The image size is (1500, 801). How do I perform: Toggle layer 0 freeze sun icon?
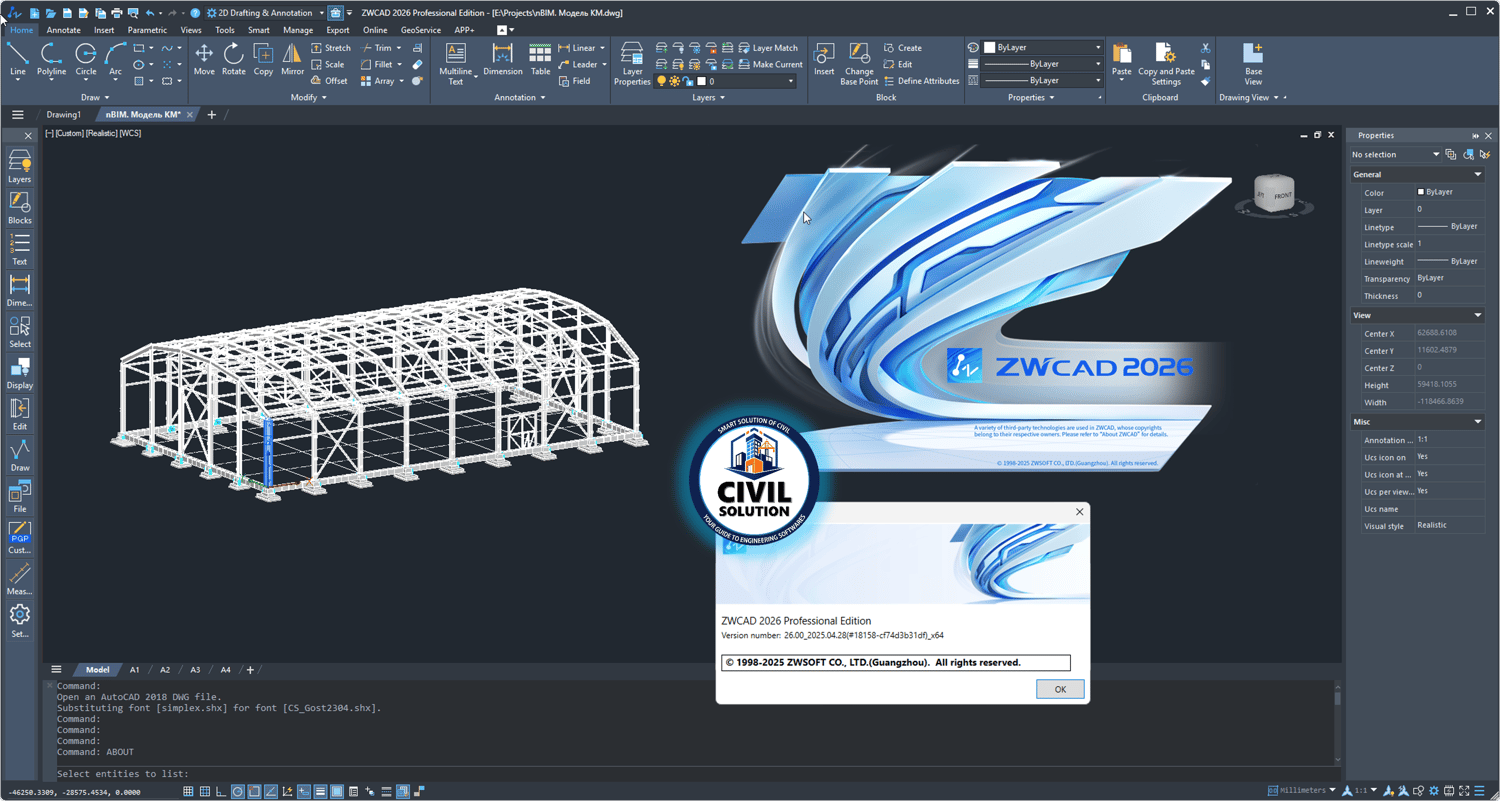(674, 81)
